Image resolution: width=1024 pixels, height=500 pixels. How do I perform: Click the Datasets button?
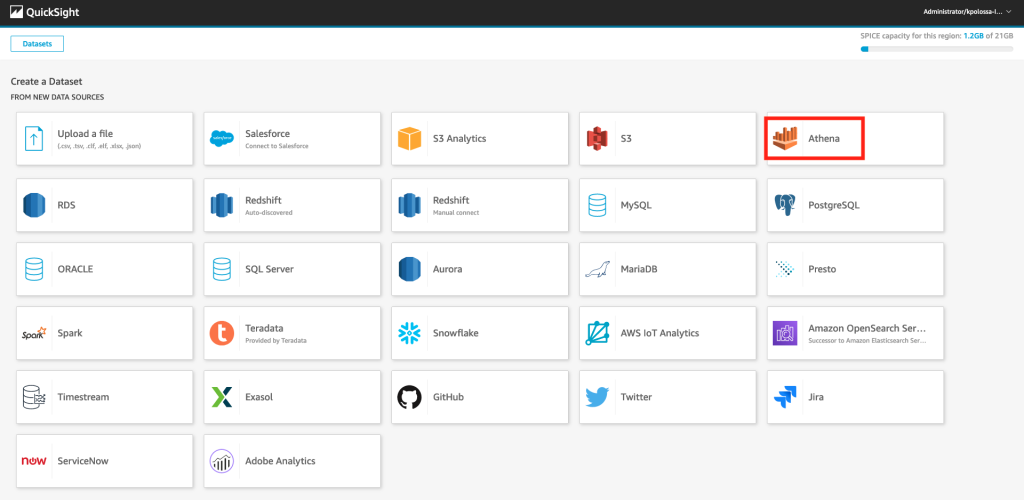37,44
